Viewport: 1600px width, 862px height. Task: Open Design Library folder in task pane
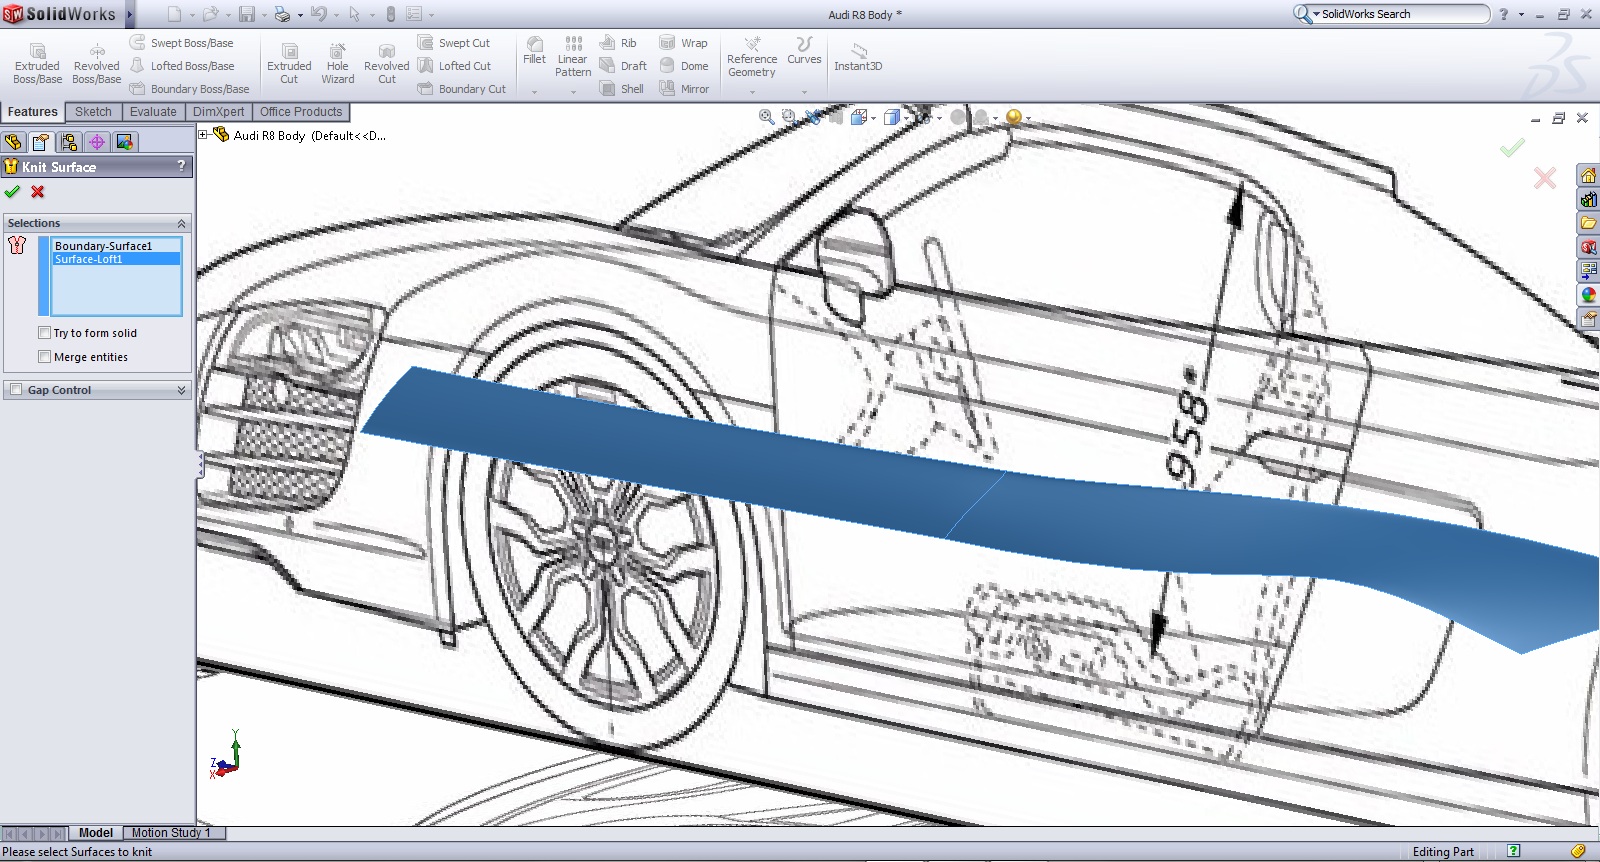tap(1588, 223)
